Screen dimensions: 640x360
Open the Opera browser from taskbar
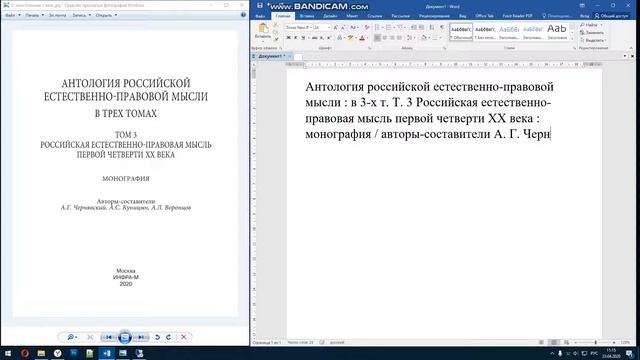(x=24, y=353)
